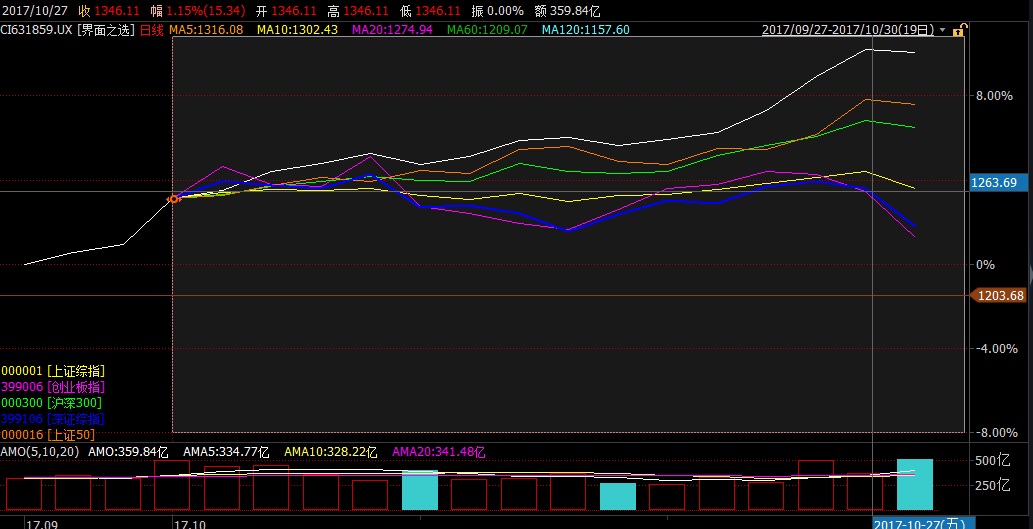Click the unlock padlock icon
The height and width of the screenshot is (529, 1033).
pyautogui.click(x=958, y=31)
